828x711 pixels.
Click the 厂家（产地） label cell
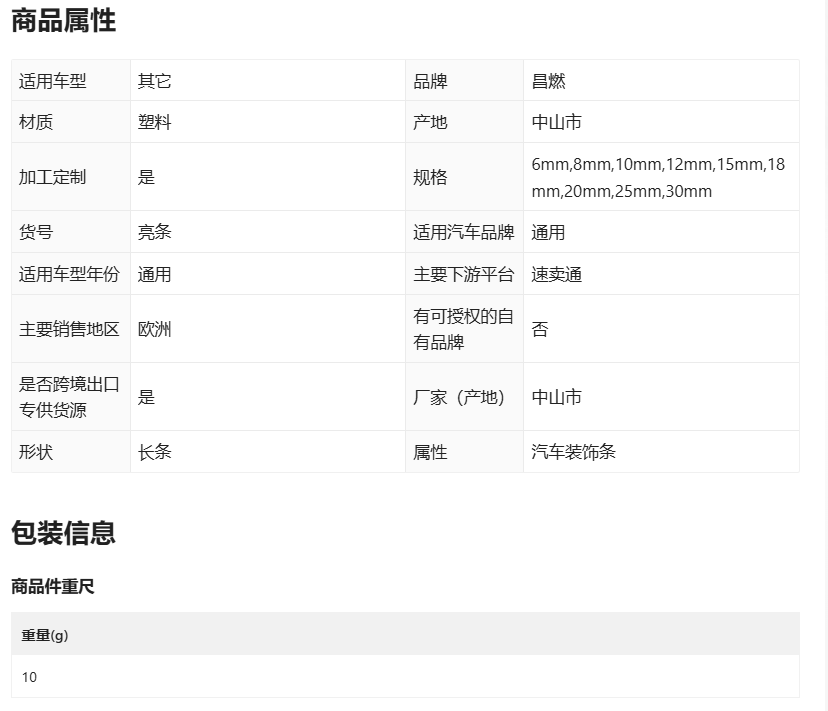pos(464,397)
